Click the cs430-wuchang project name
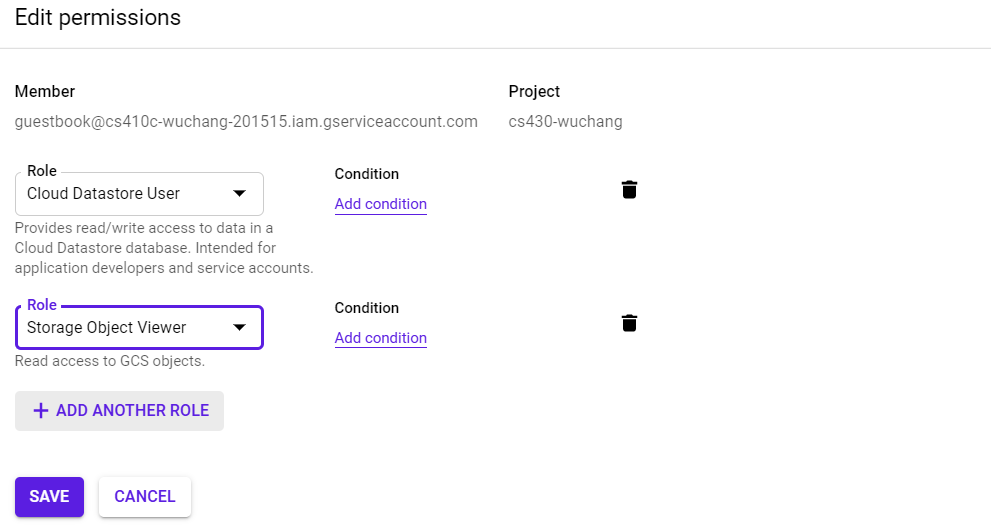The width and height of the screenshot is (991, 526). point(565,122)
